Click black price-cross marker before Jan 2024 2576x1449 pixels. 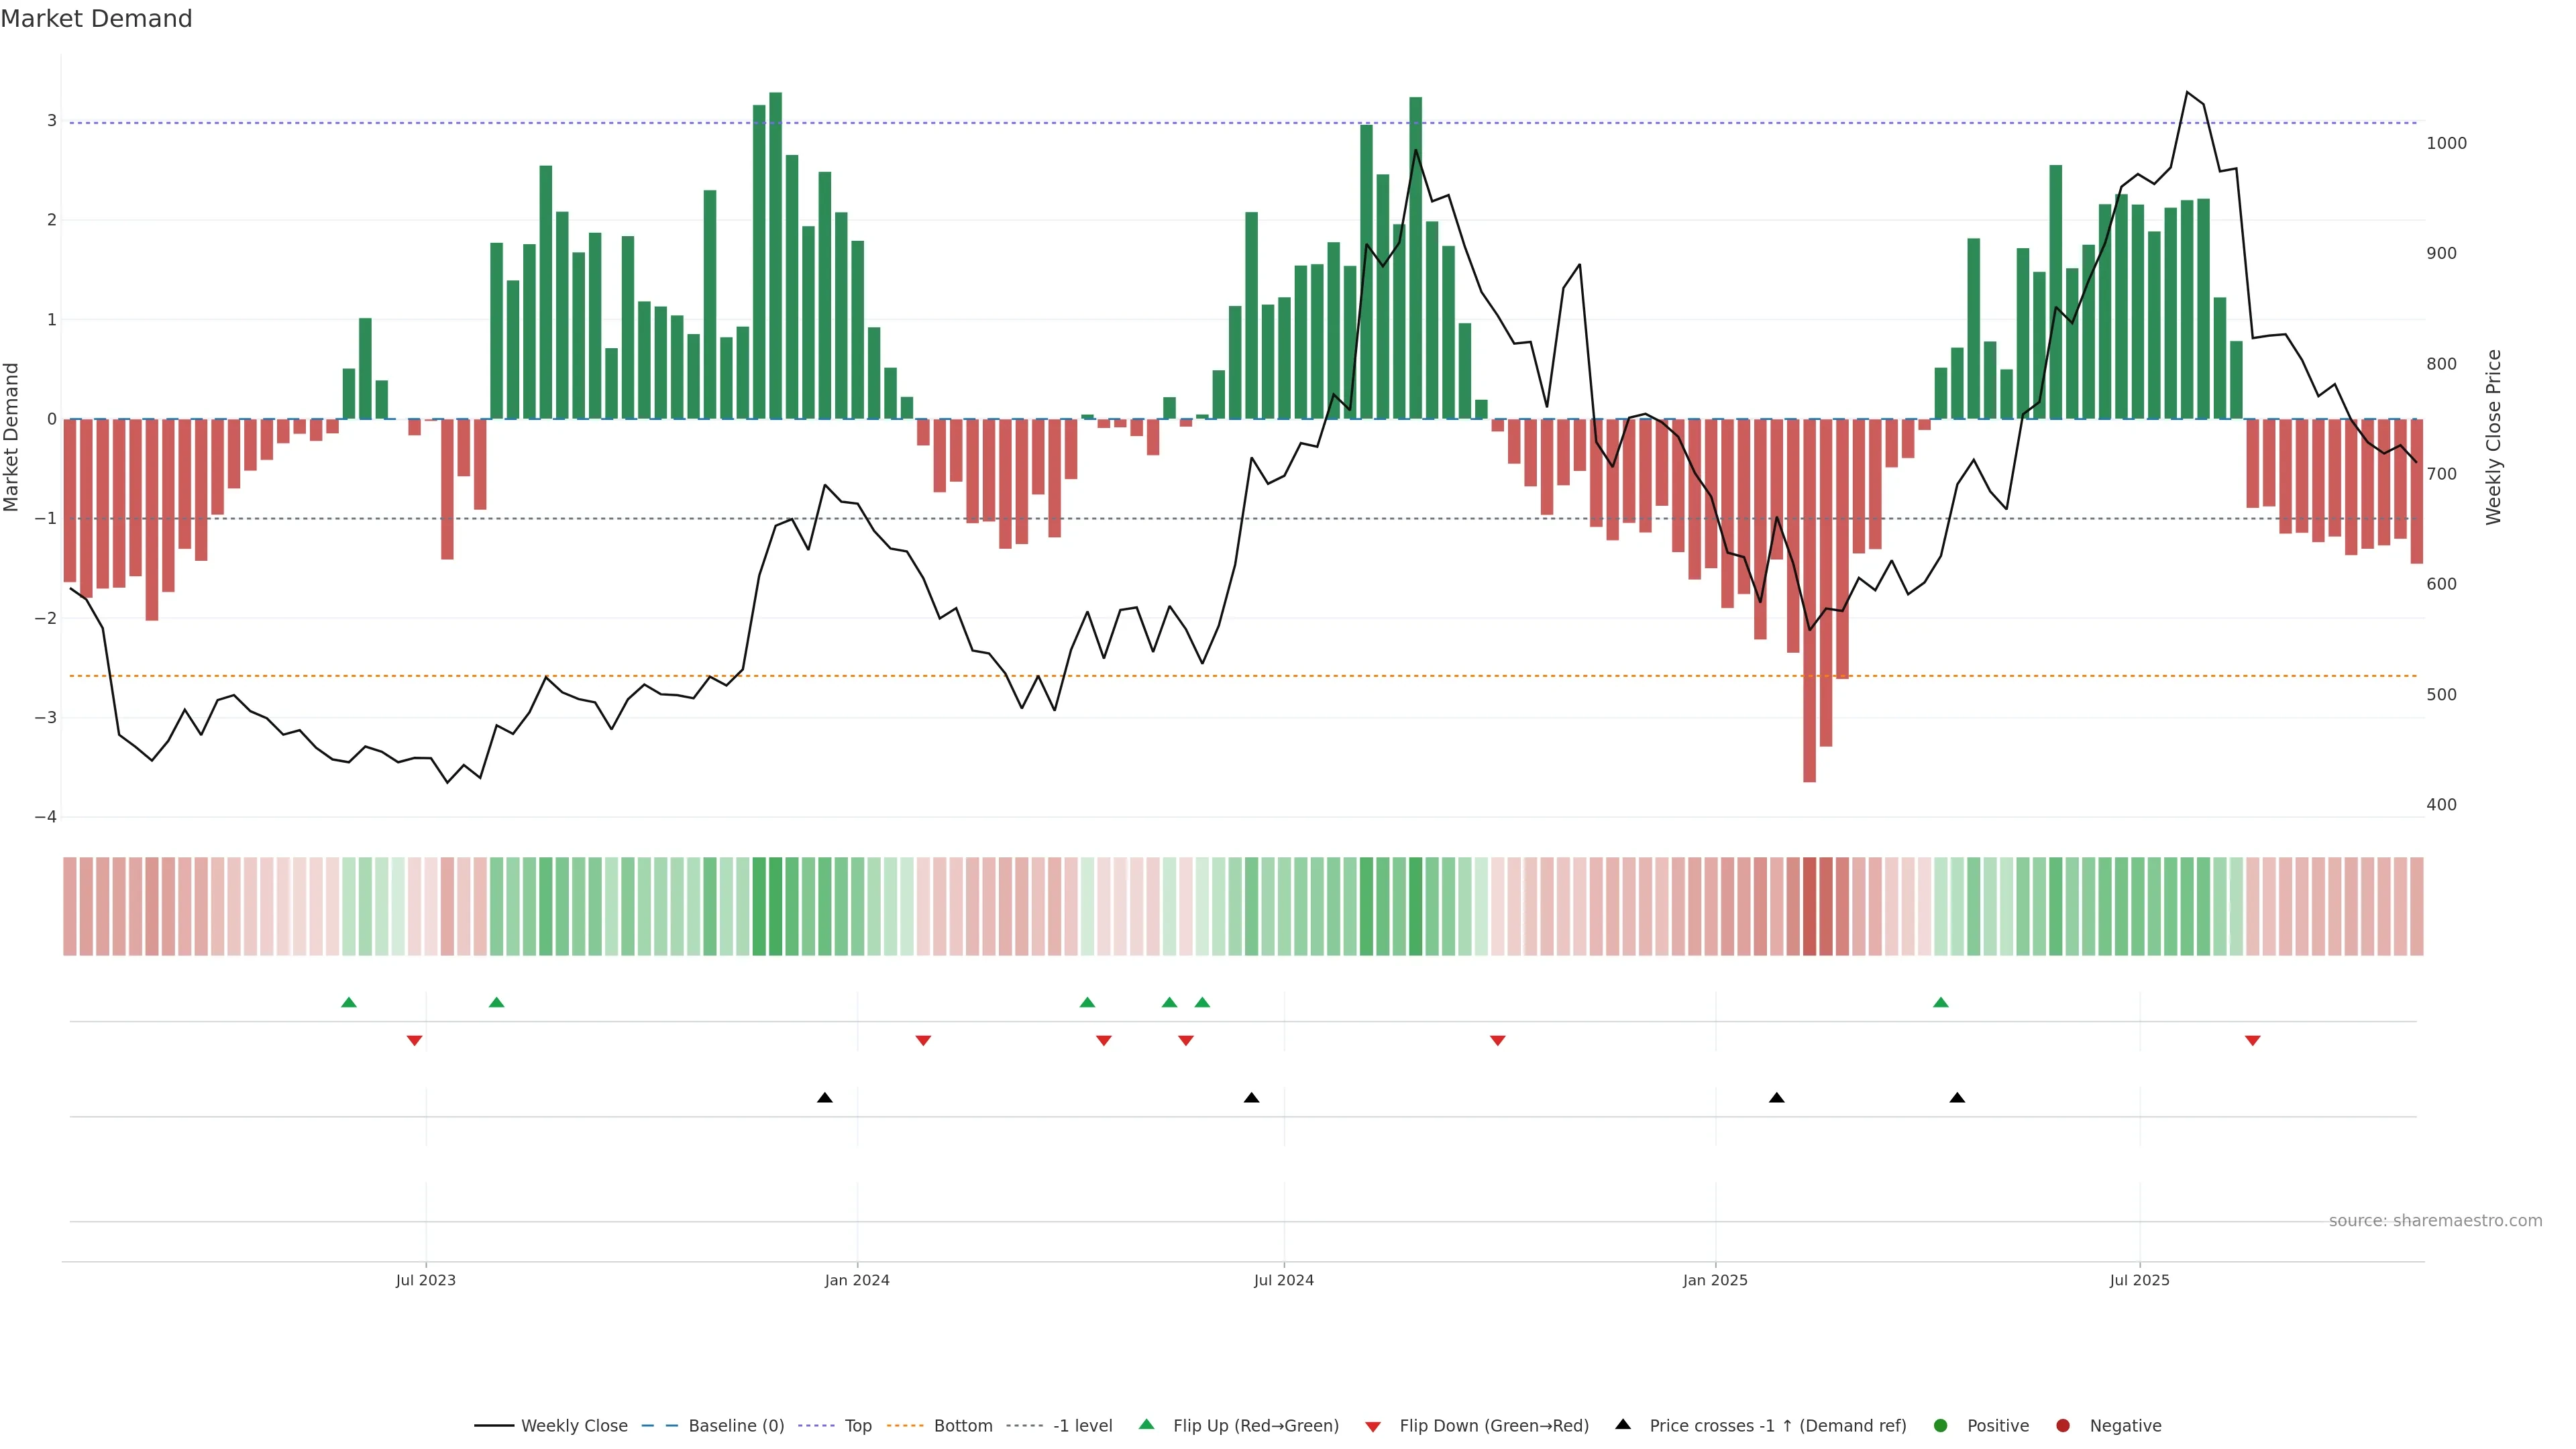pyautogui.click(x=825, y=1098)
